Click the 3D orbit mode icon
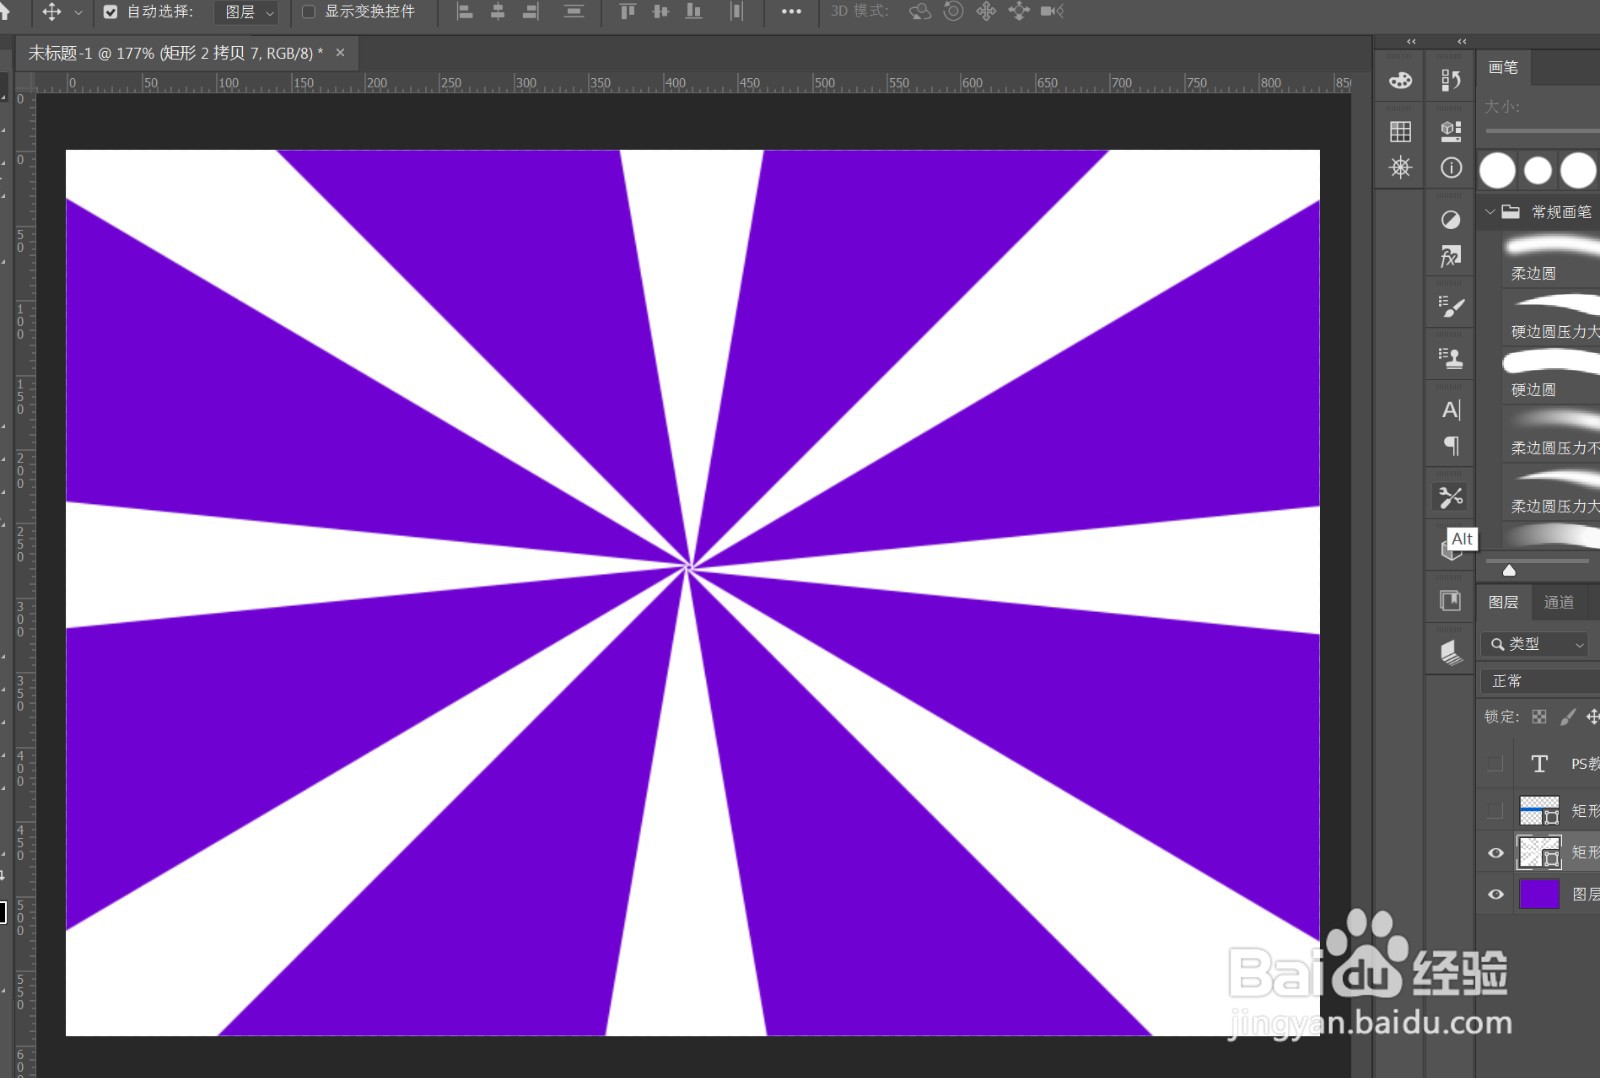This screenshot has width=1600, height=1078. pyautogui.click(x=920, y=12)
